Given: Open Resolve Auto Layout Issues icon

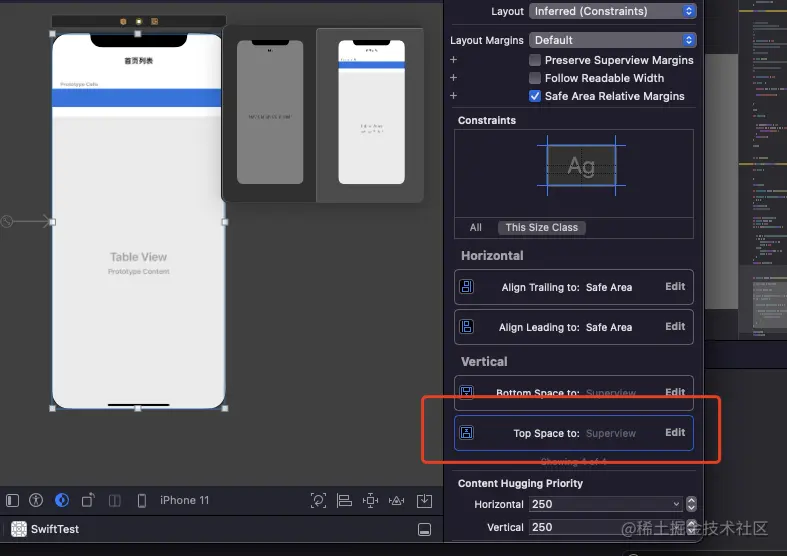Looking at the screenshot, I should pos(397,500).
